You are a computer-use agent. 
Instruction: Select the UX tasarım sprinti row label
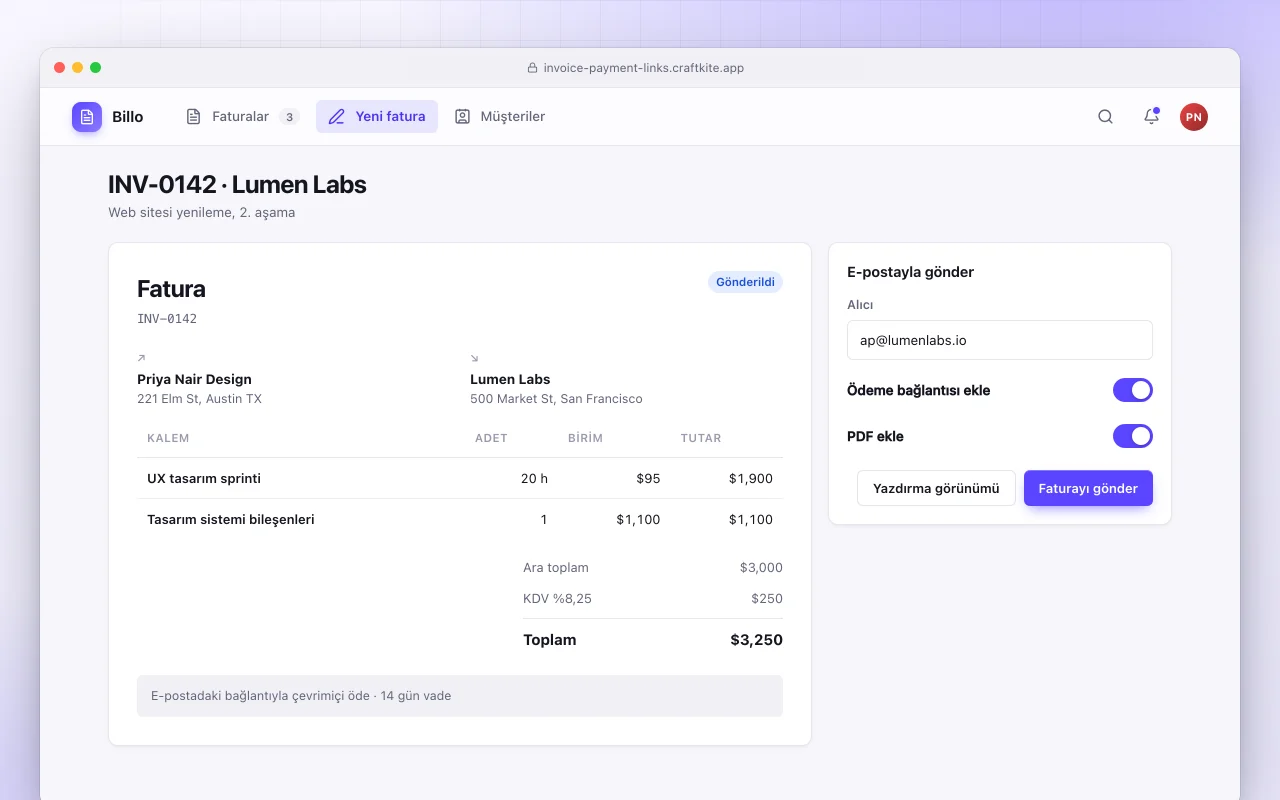click(x=204, y=478)
